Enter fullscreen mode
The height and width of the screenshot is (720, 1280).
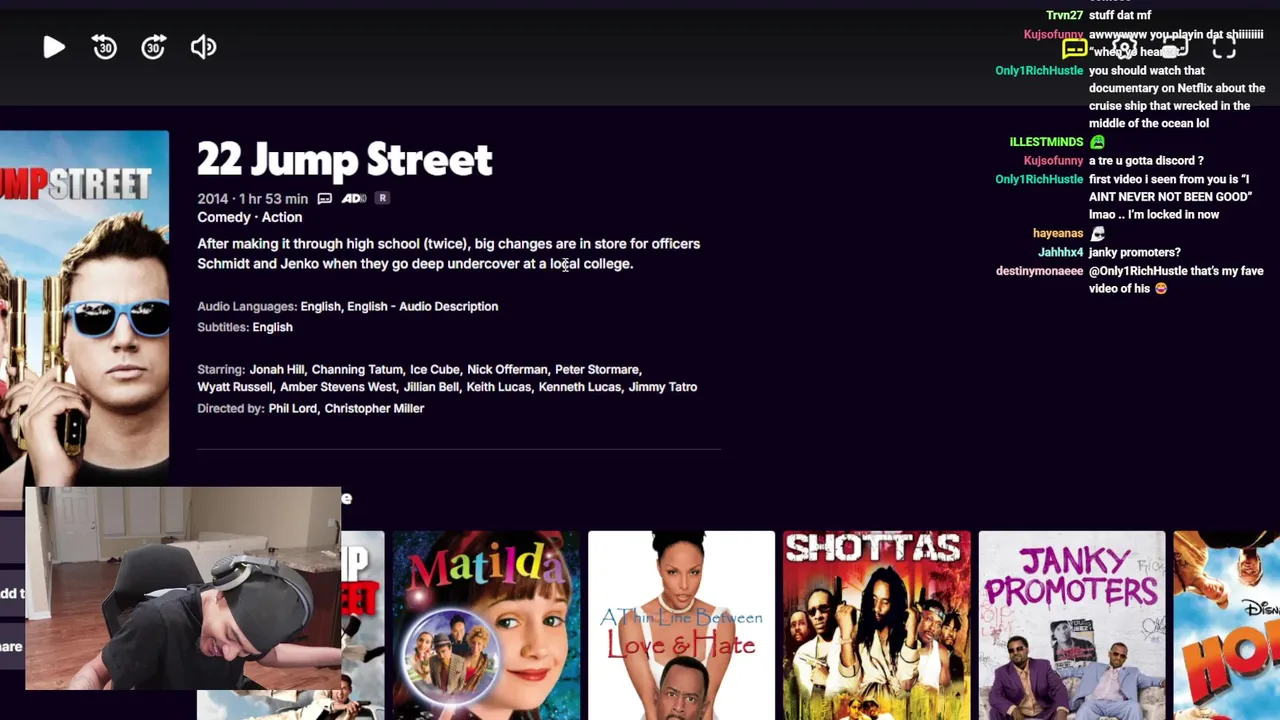click(x=1224, y=49)
